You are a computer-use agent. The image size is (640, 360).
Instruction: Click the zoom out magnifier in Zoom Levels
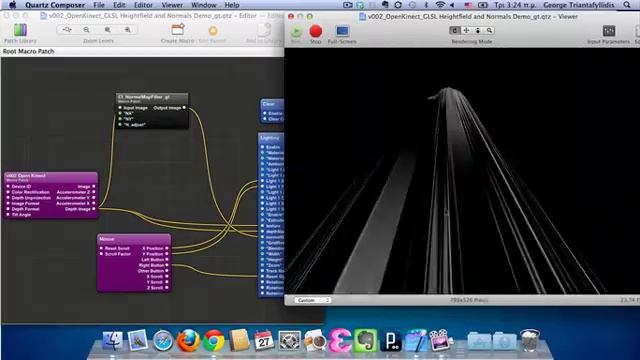click(x=87, y=30)
